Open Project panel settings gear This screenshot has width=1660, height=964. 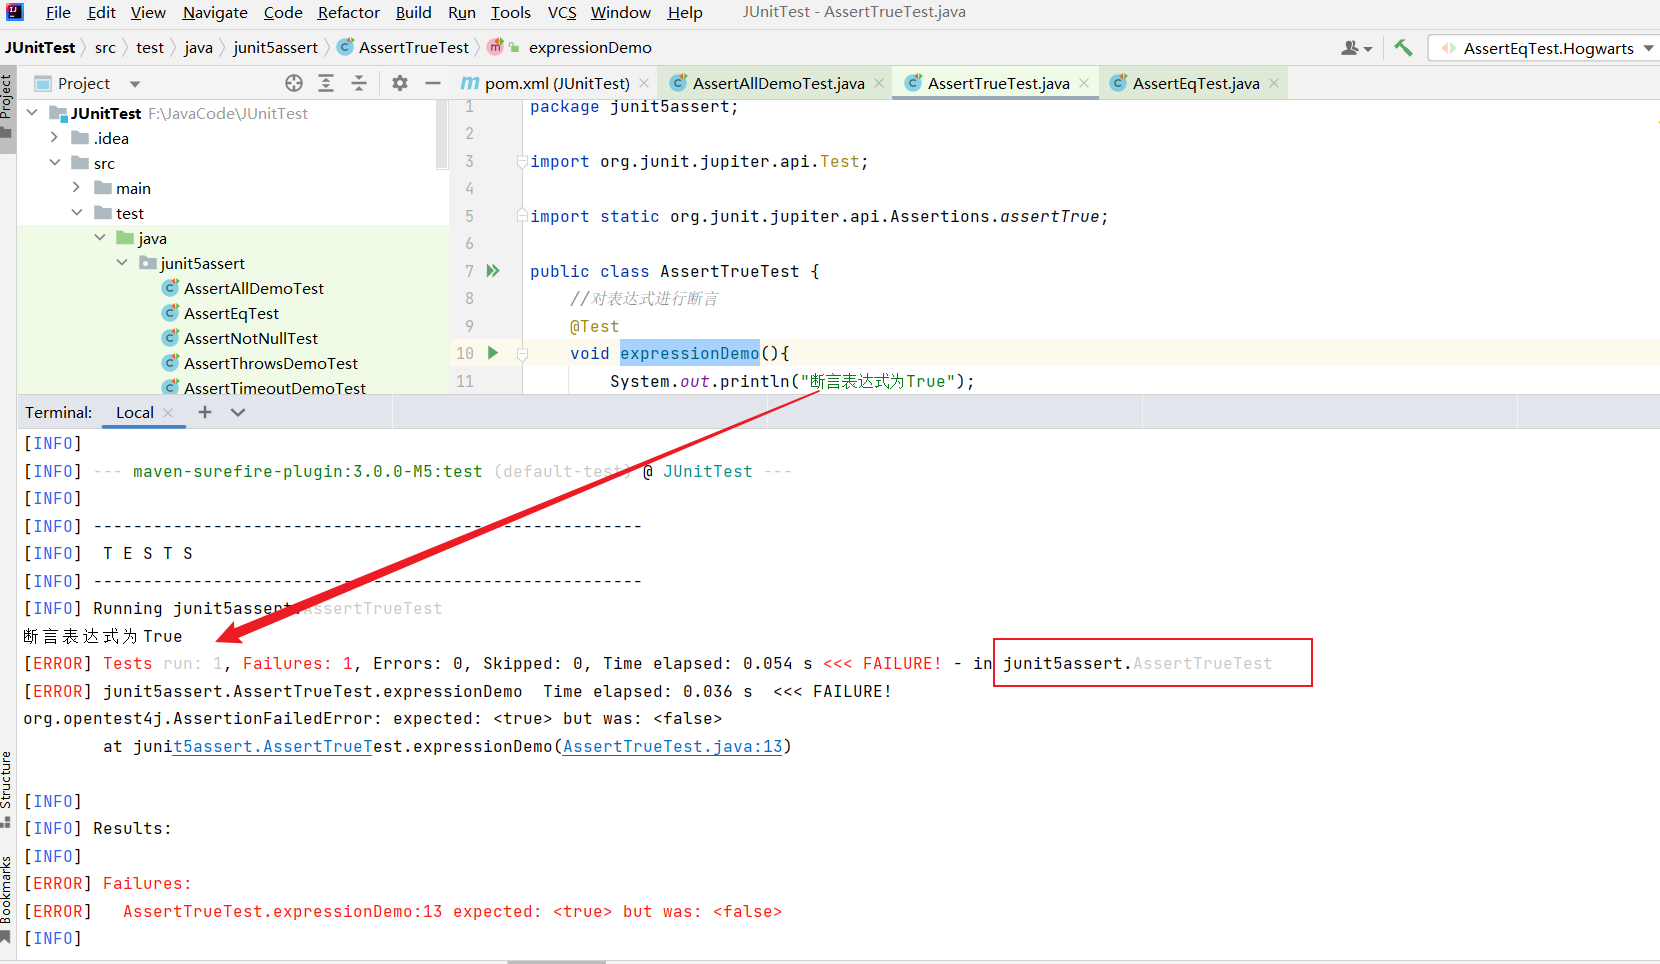[x=400, y=83]
